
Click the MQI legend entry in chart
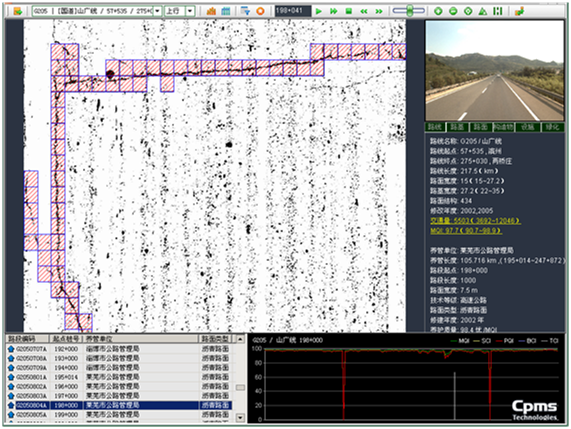click(x=460, y=341)
